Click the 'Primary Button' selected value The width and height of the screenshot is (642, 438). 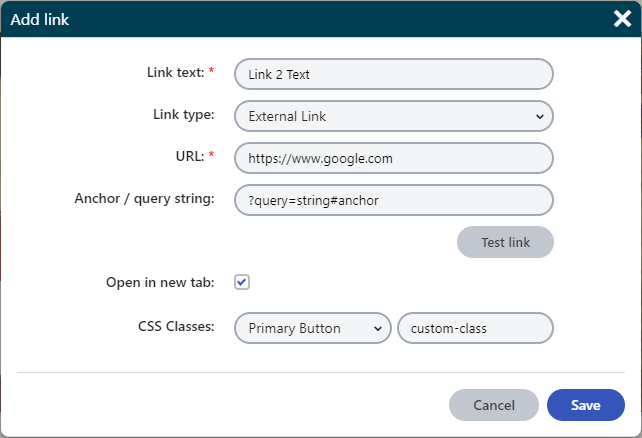(x=295, y=328)
